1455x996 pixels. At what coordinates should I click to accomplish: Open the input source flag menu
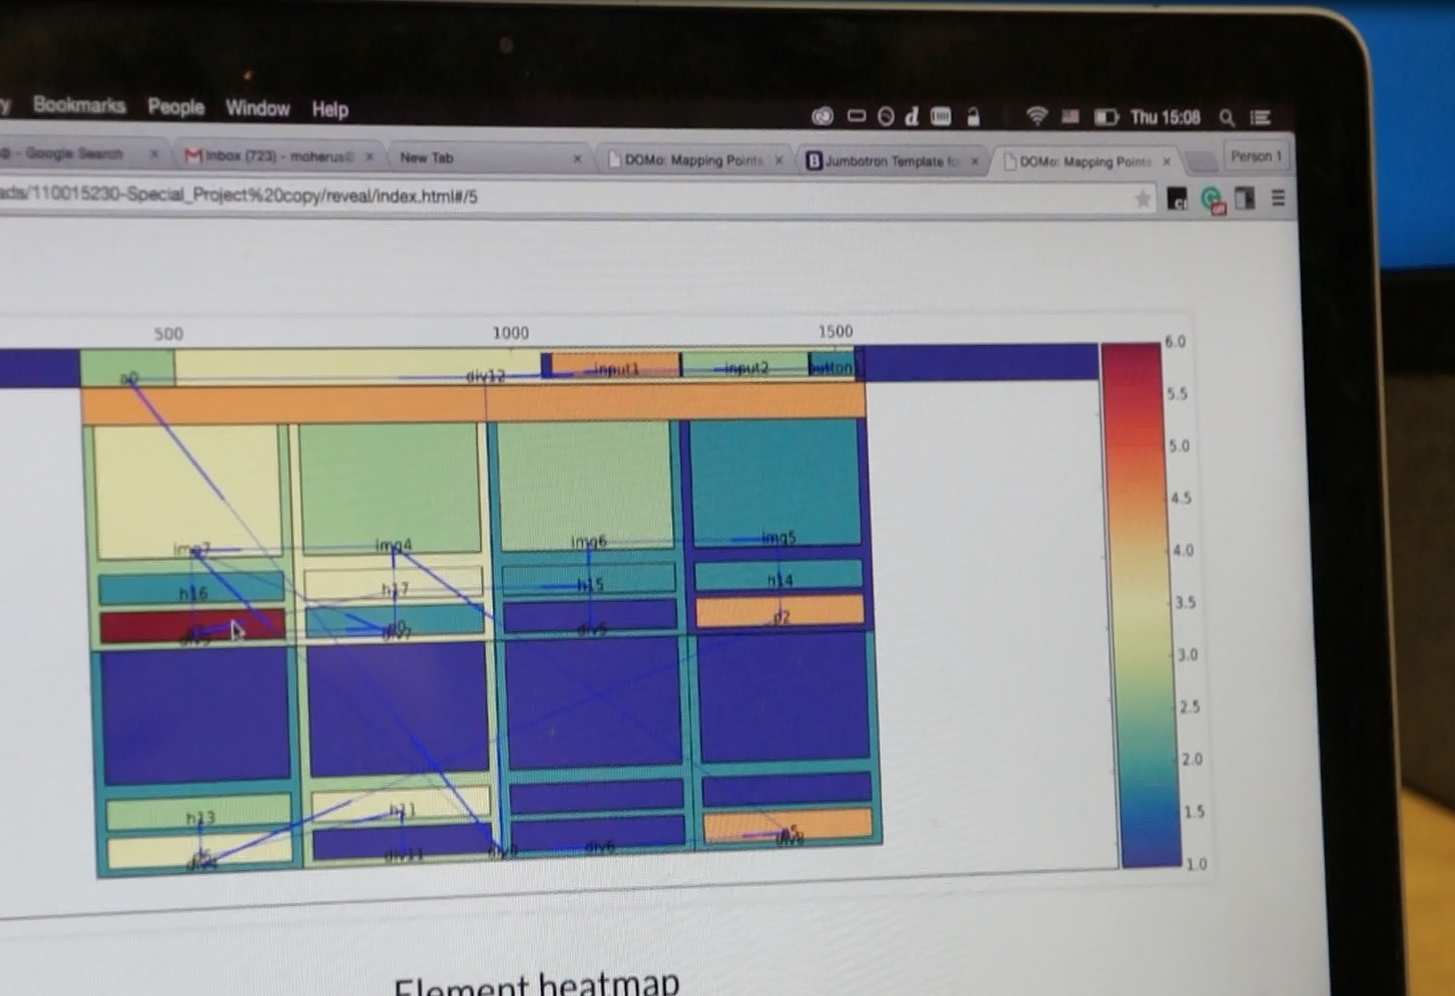(x=1070, y=117)
